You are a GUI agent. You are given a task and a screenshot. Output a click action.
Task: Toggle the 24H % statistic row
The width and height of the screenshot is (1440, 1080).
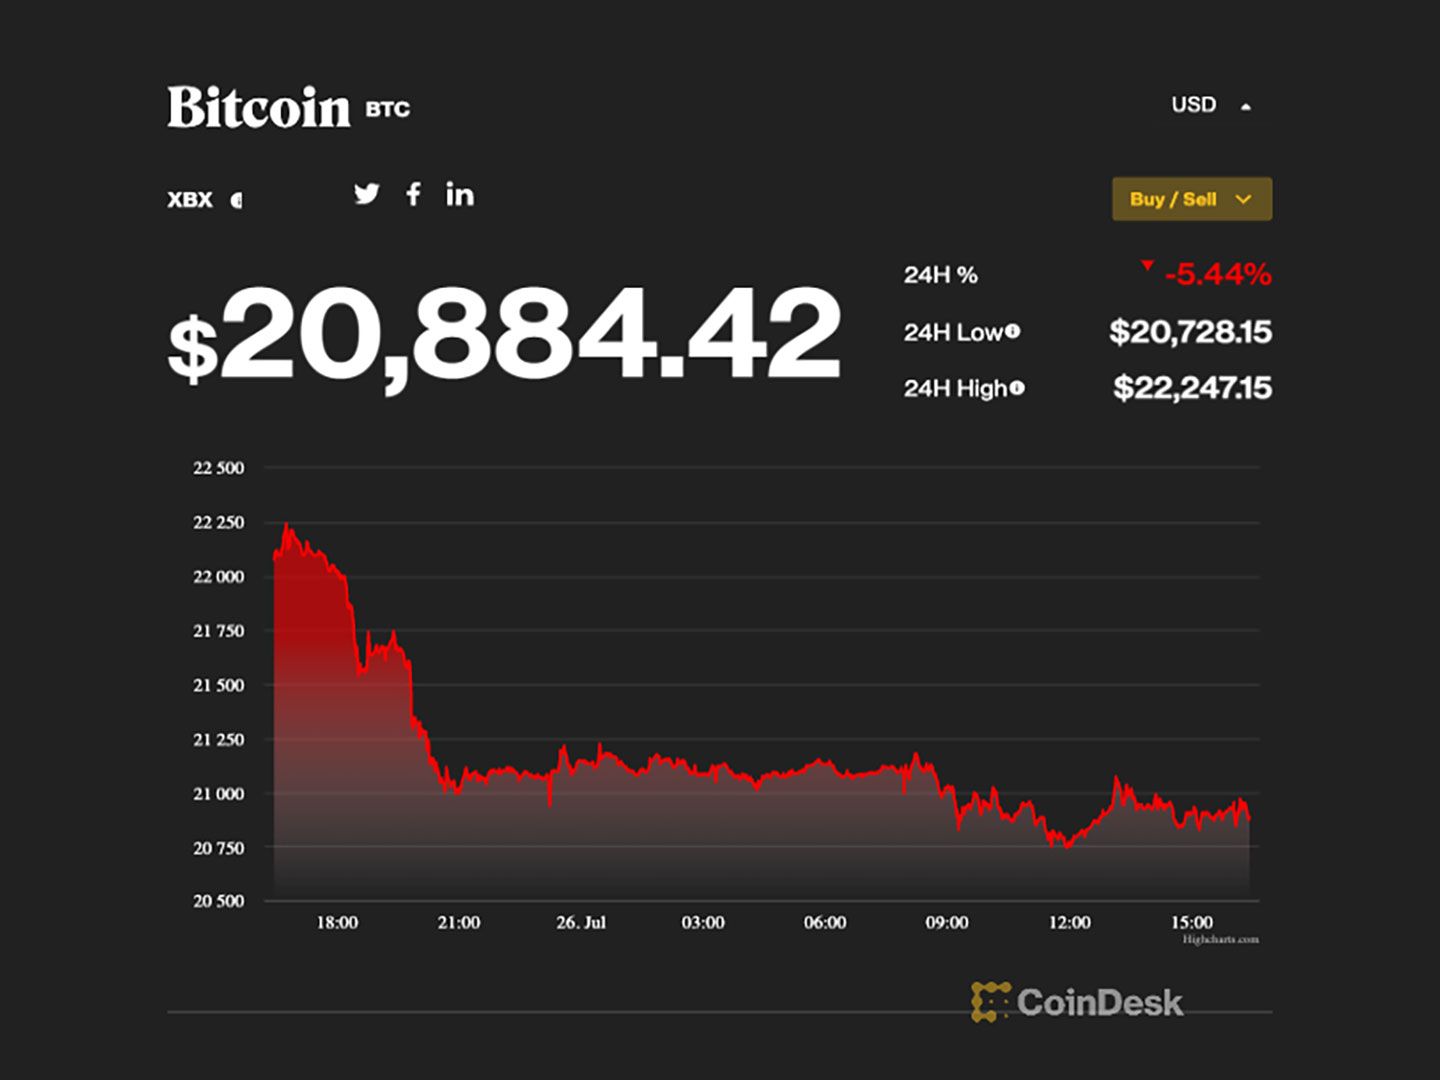[940, 271]
